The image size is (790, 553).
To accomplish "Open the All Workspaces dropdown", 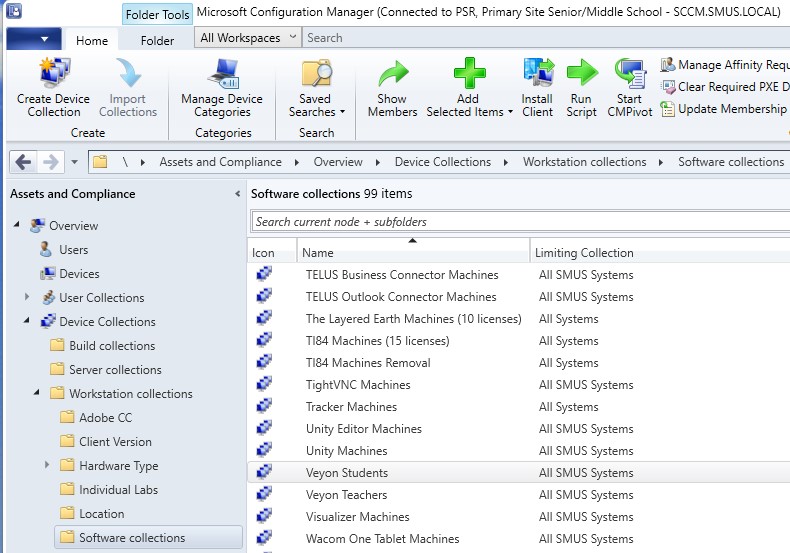I will pos(247,38).
